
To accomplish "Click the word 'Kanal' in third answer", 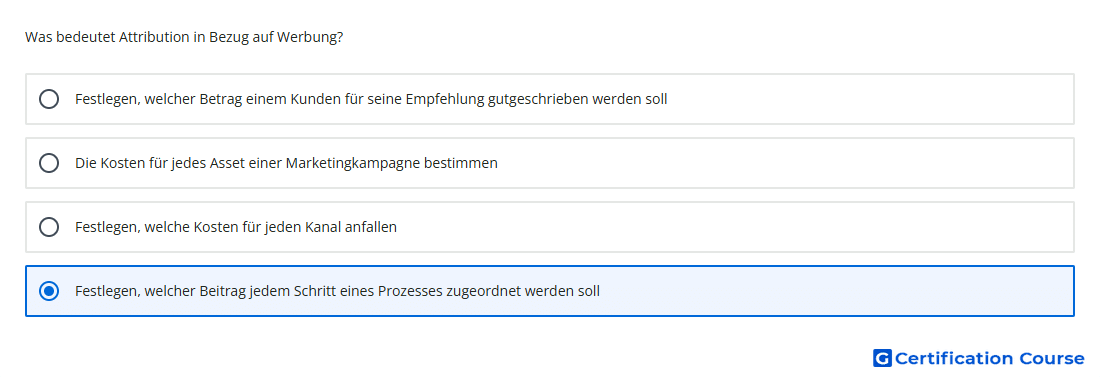I will pyautogui.click(x=323, y=227).
